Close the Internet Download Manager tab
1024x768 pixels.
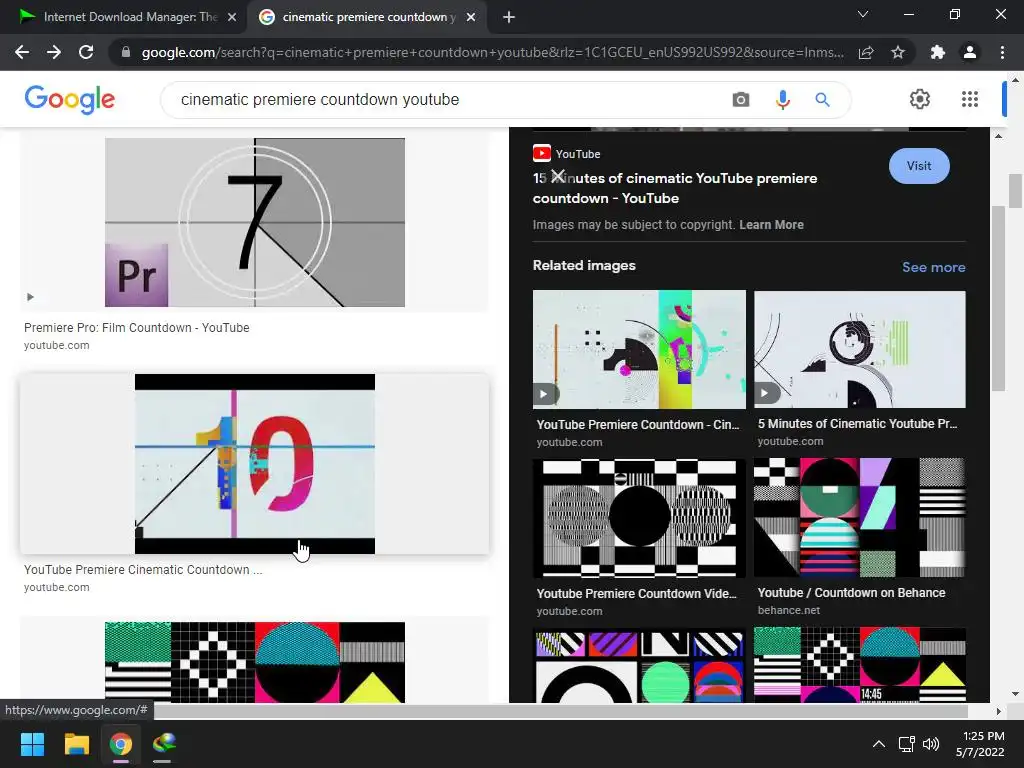232,17
